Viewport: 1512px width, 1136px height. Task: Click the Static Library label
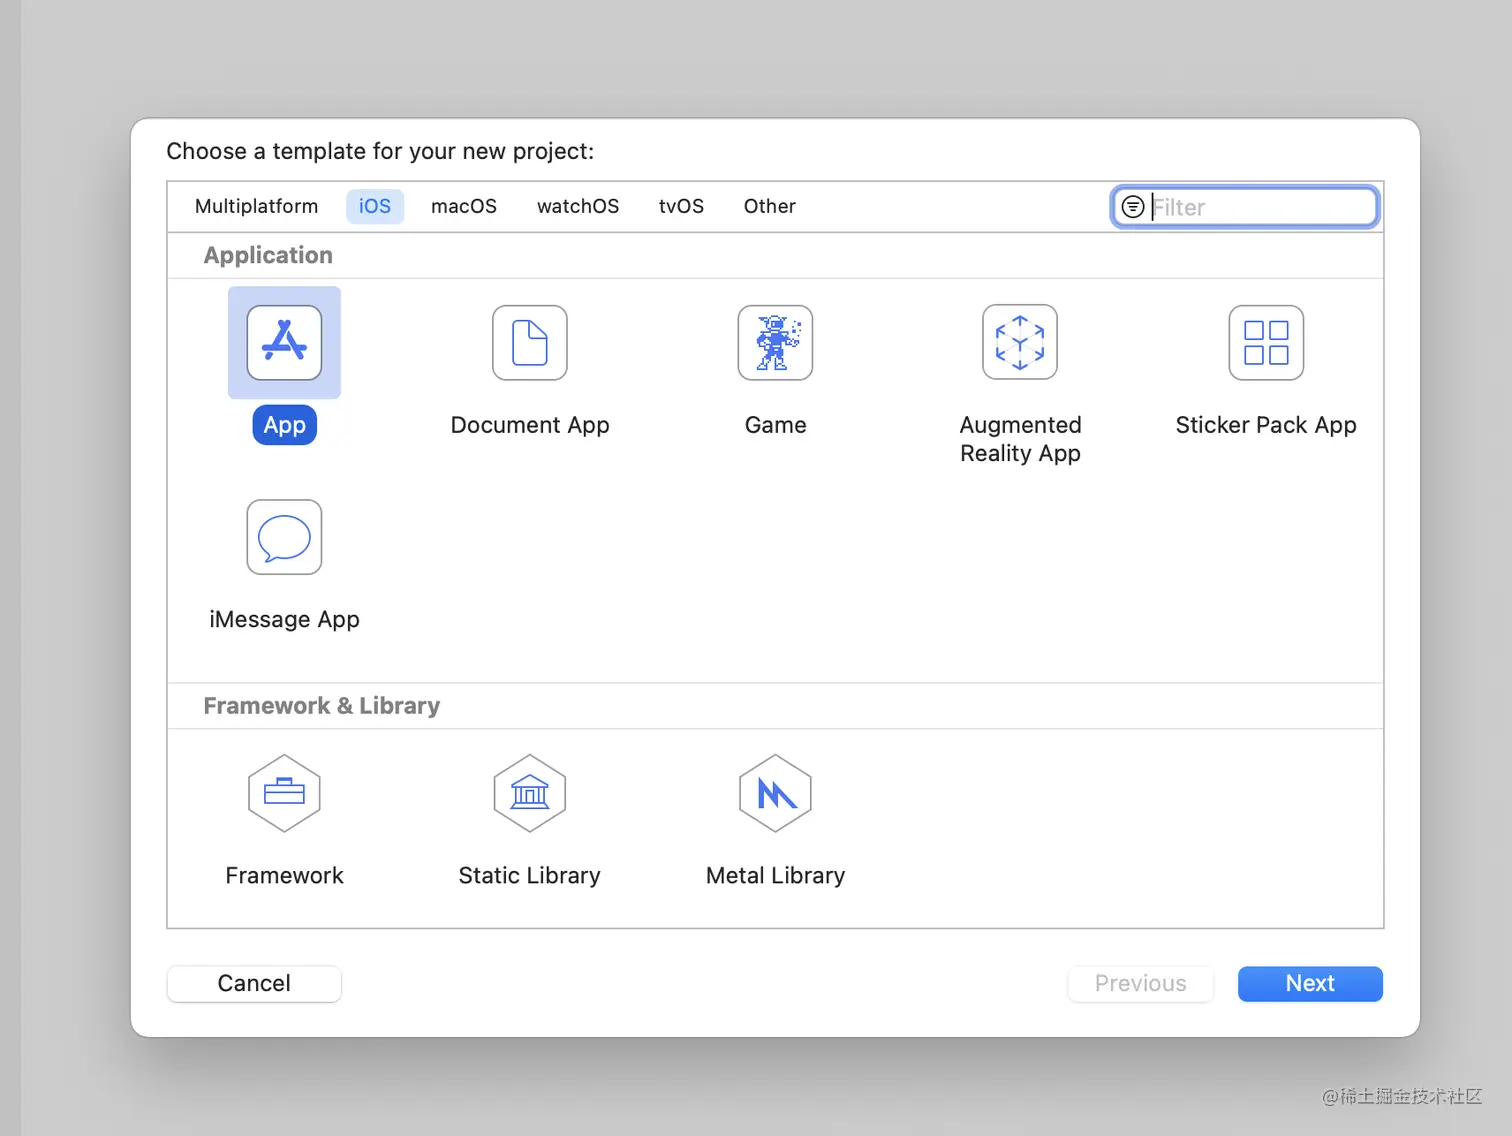[530, 875]
